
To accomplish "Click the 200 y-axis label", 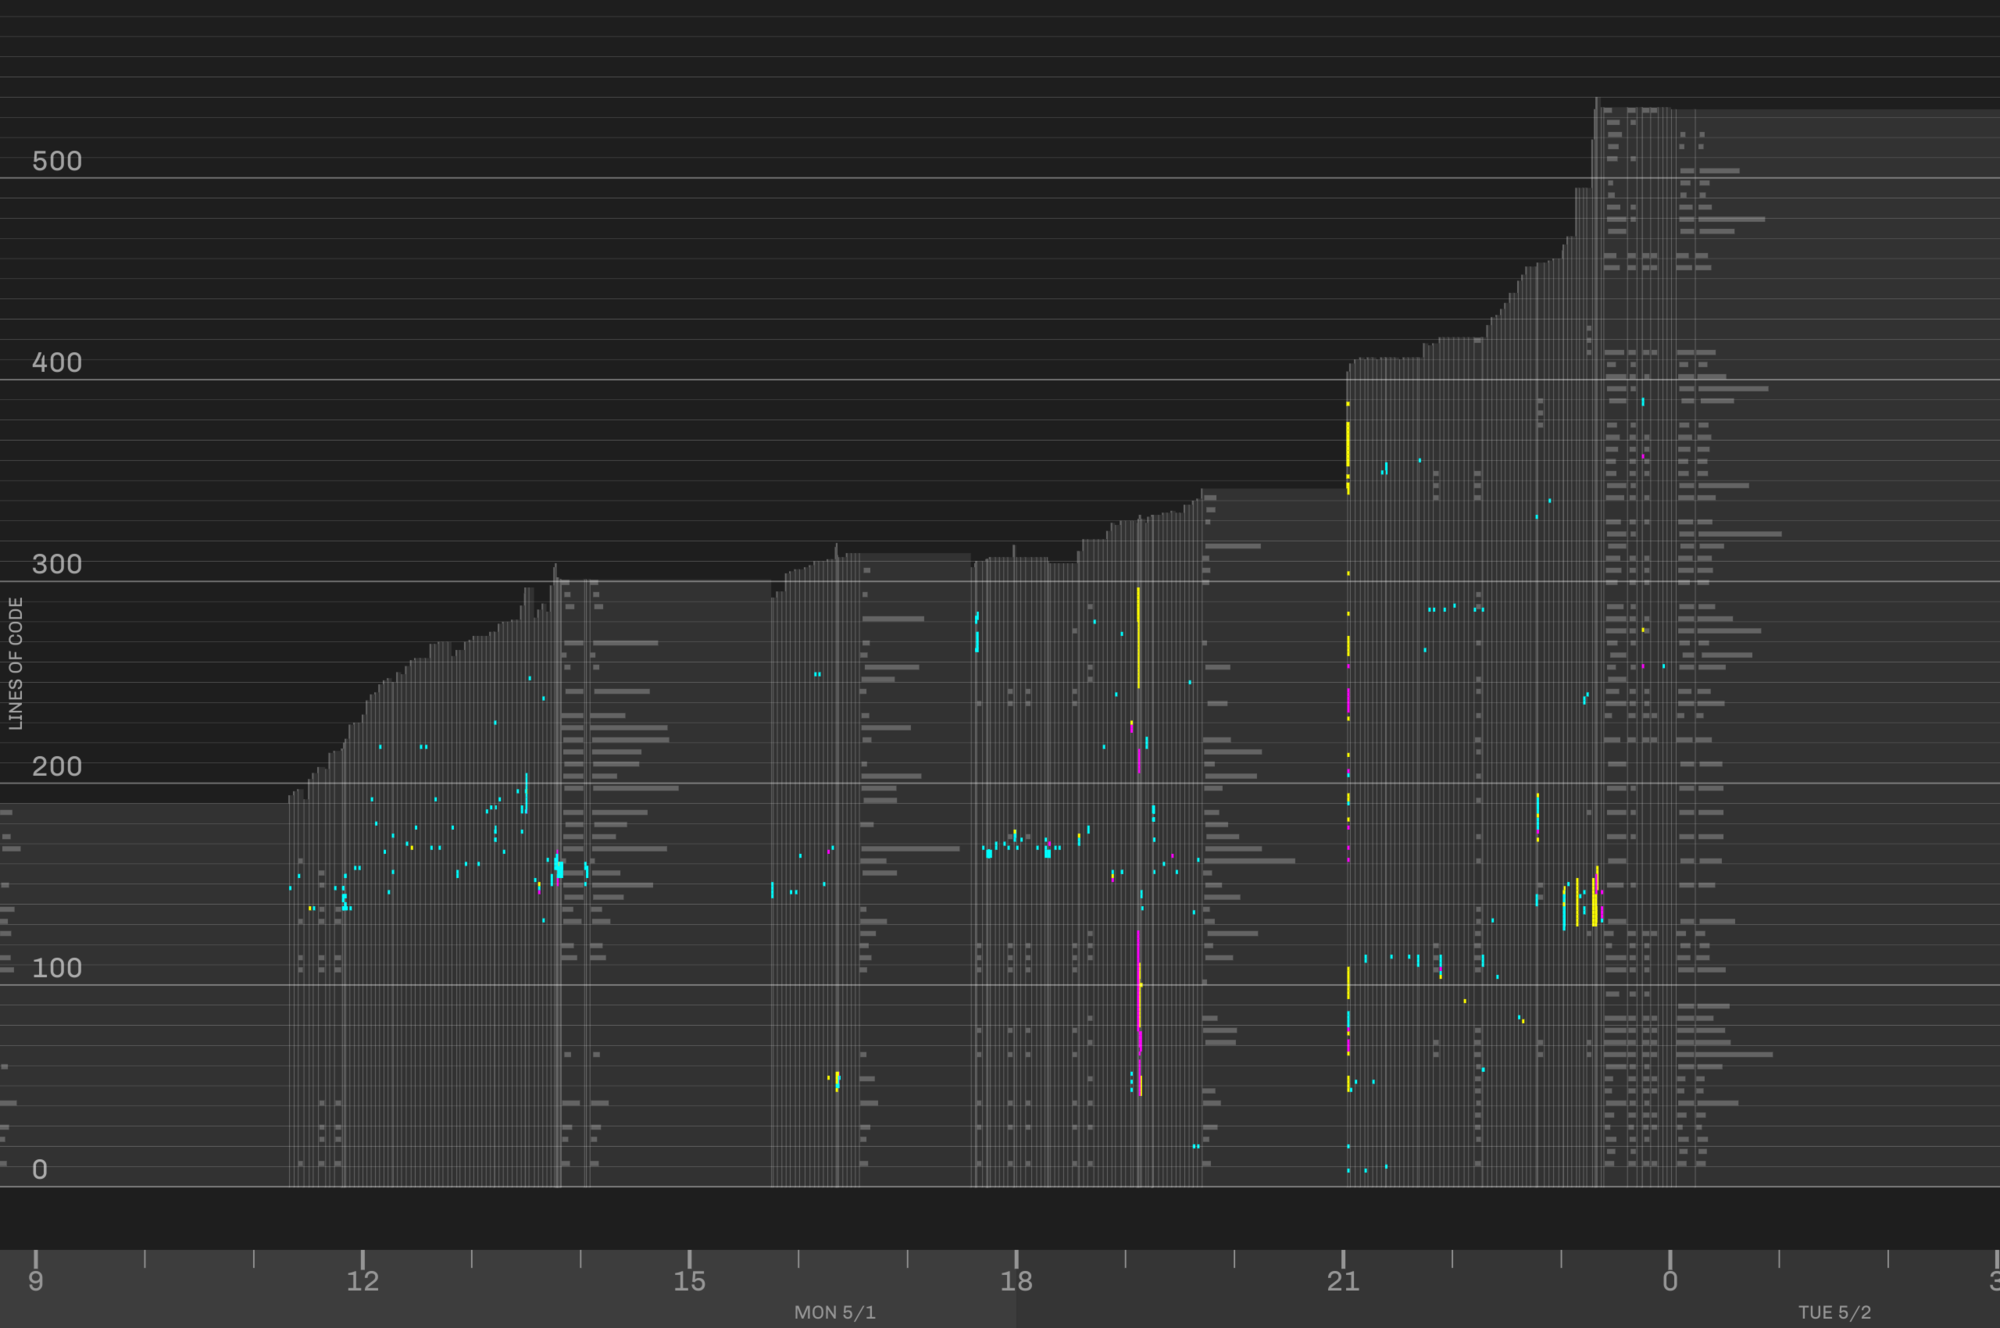I will tap(57, 766).
